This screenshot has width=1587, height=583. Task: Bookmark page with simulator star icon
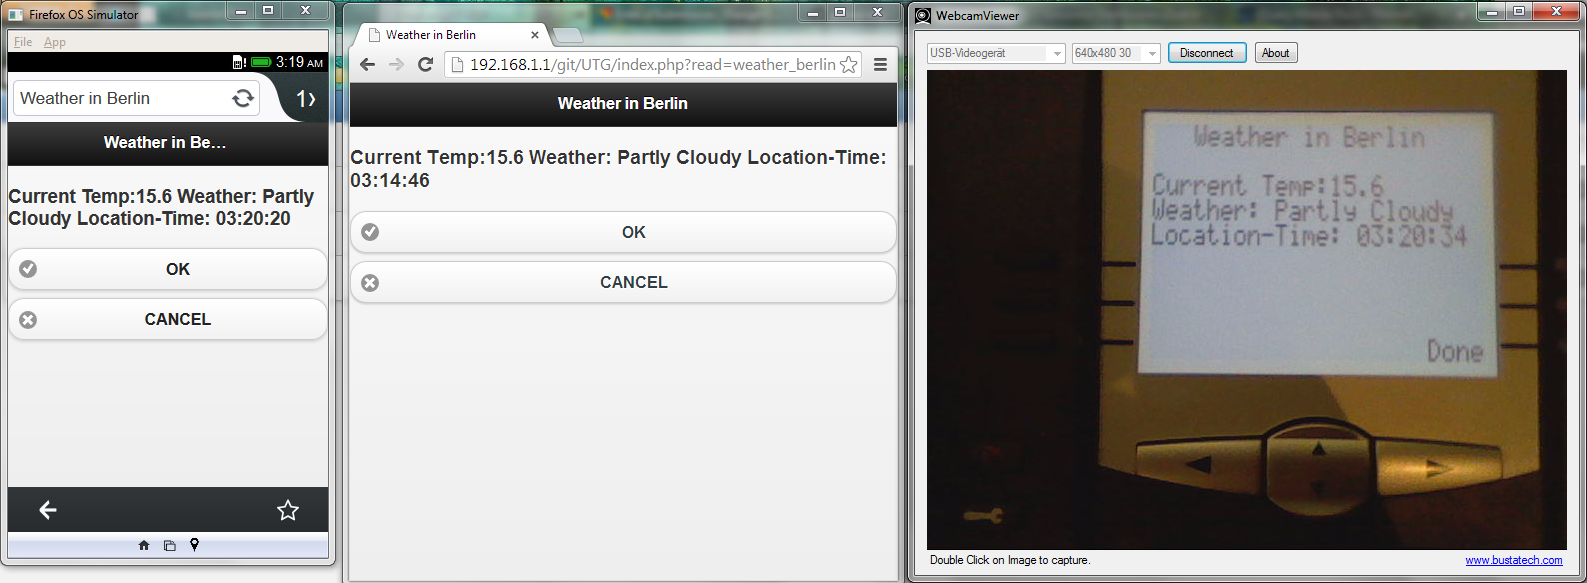coord(288,510)
